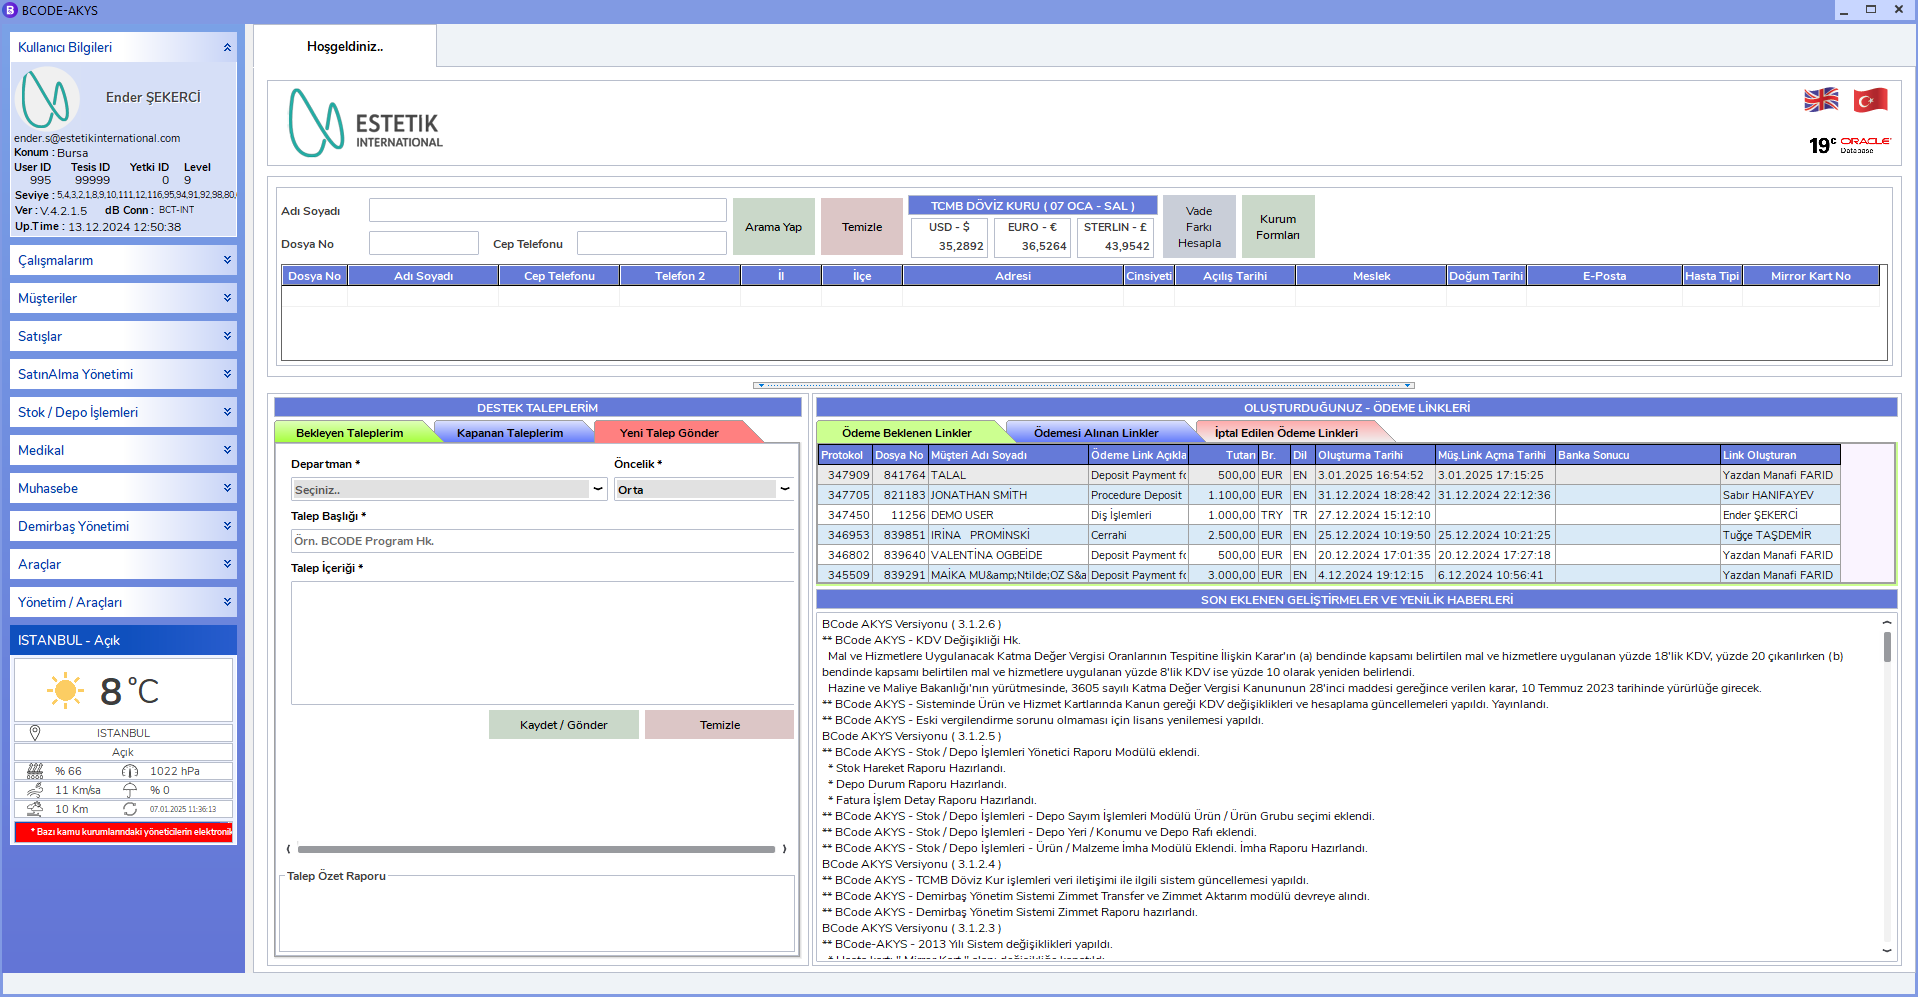Click the USD exchange rate value 35,2892

click(x=961, y=246)
